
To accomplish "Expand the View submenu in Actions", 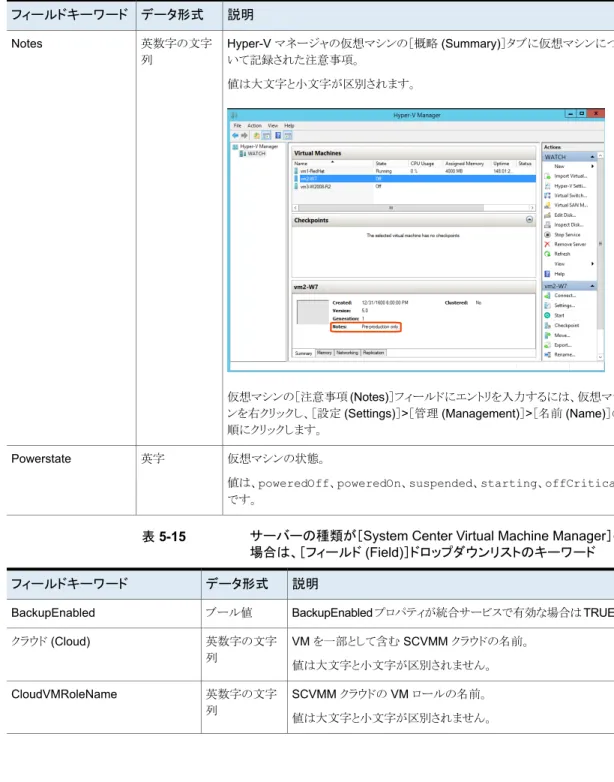I will (569, 264).
